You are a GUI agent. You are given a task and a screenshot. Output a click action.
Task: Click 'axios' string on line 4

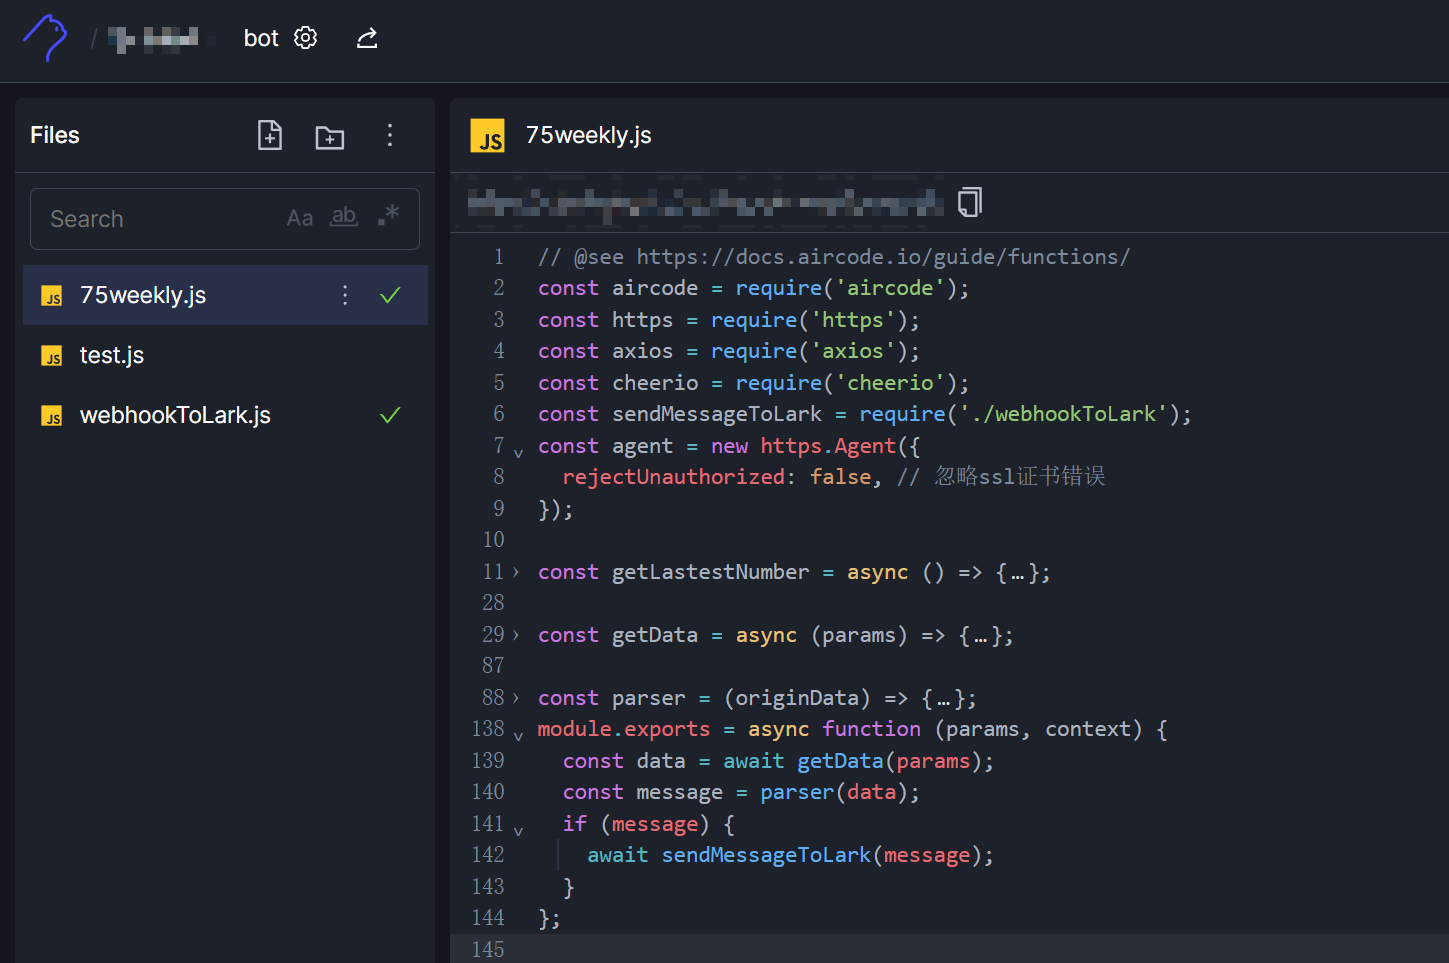pos(853,351)
